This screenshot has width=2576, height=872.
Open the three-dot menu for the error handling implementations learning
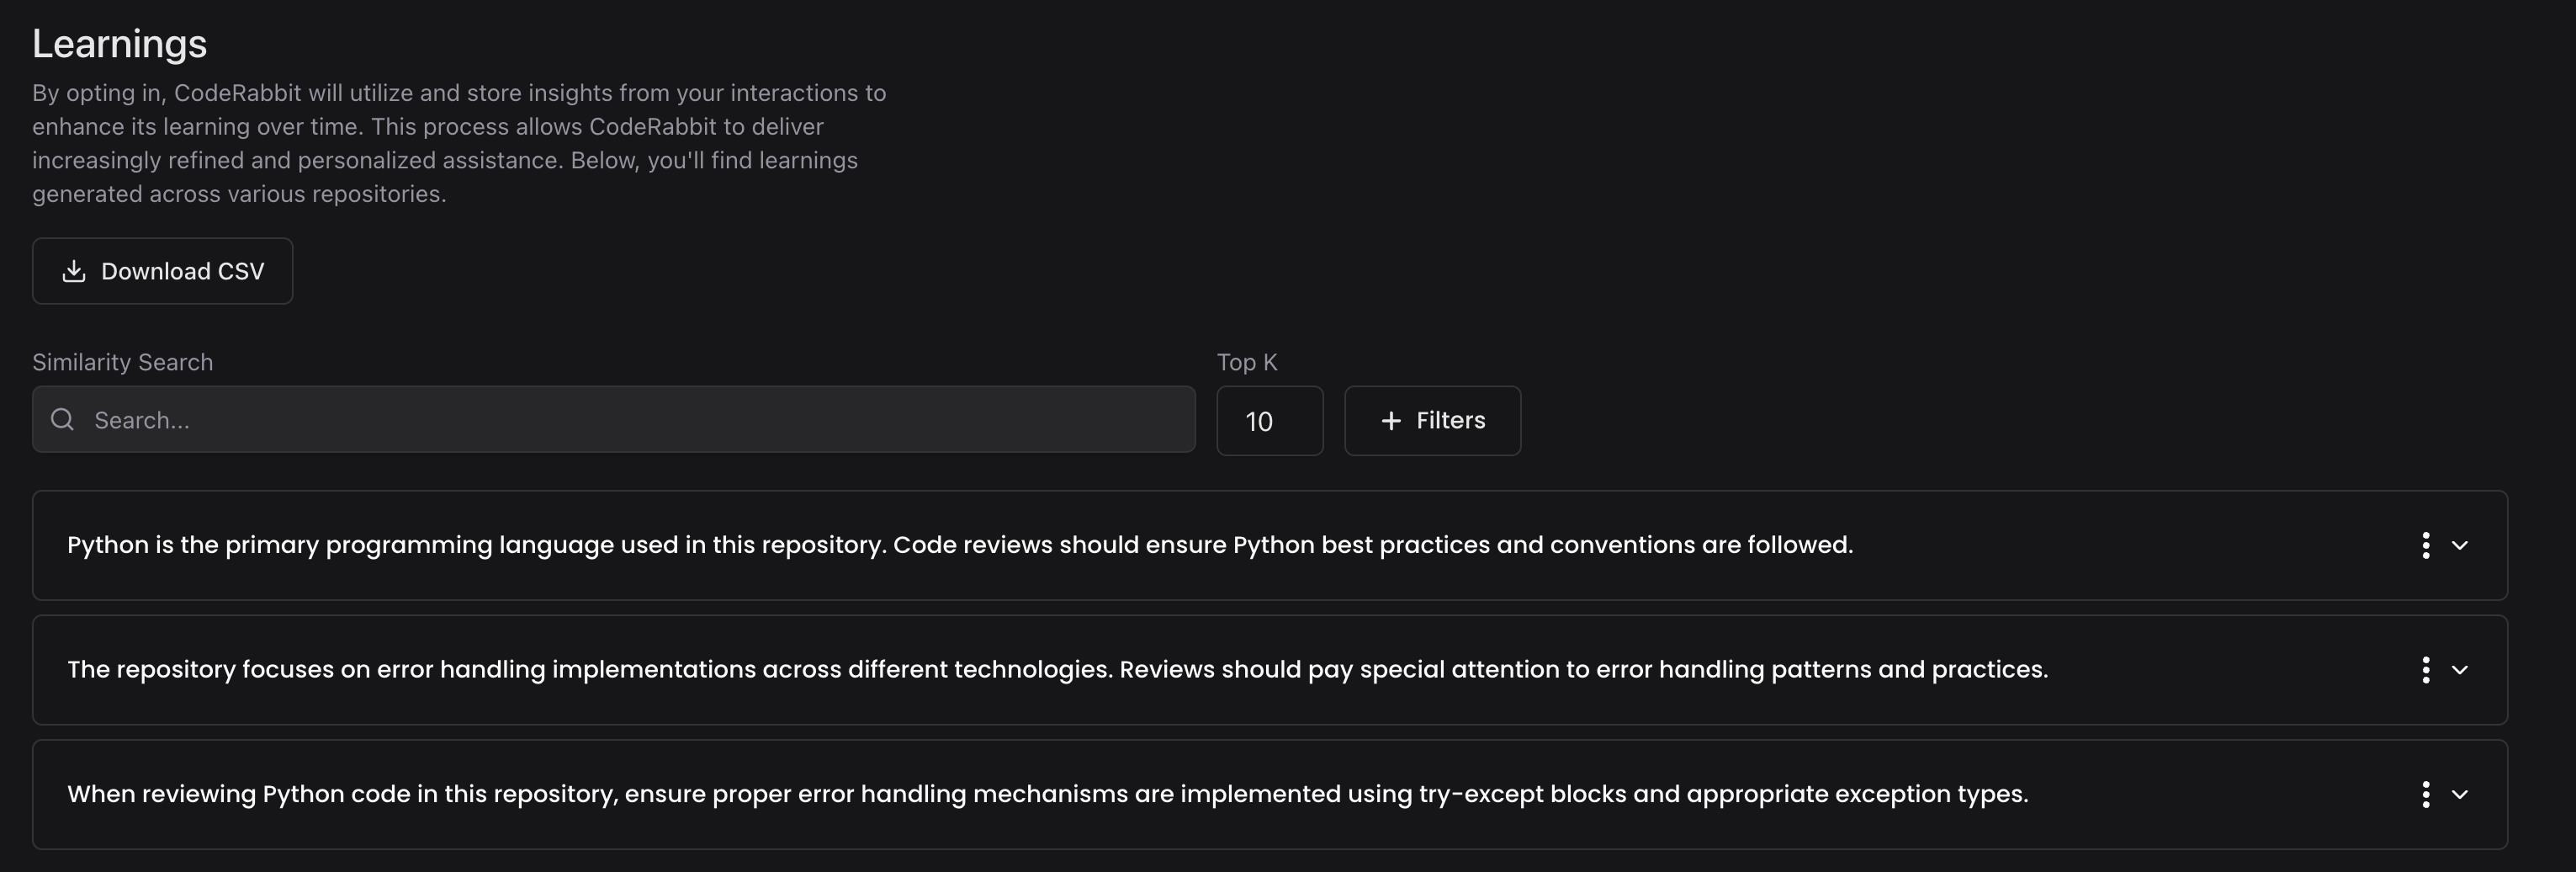(2425, 670)
